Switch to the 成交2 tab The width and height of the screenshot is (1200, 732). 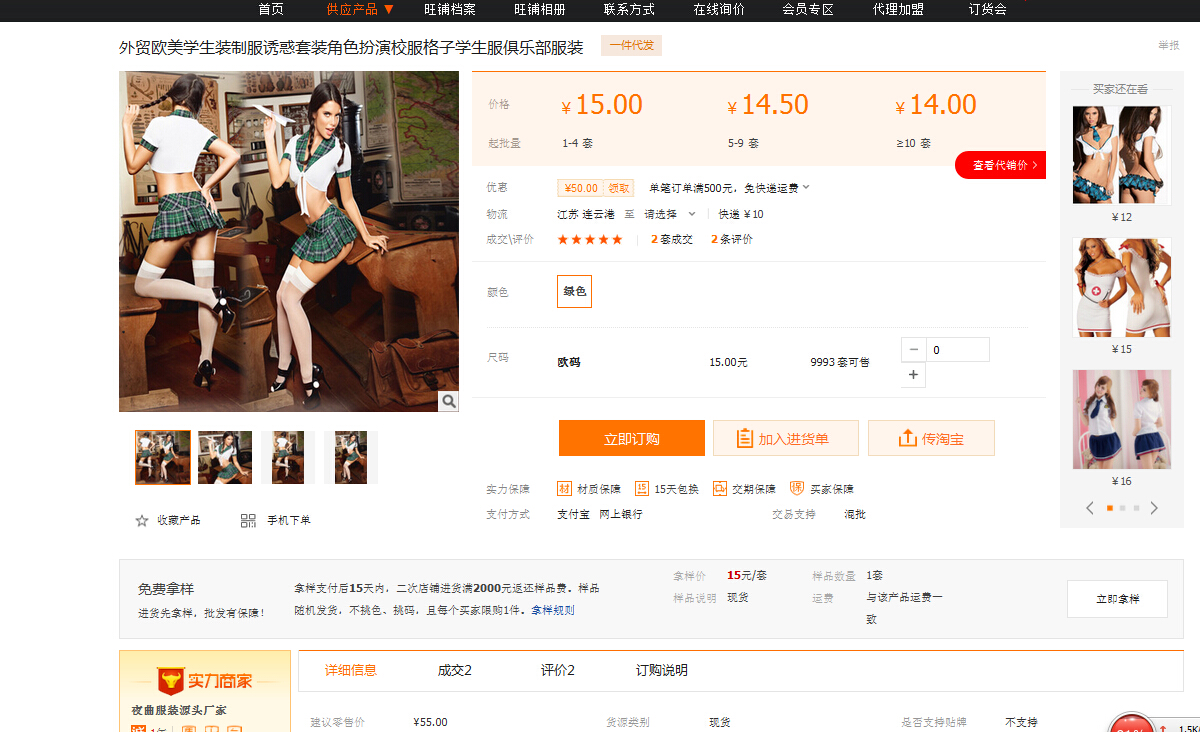click(x=454, y=670)
